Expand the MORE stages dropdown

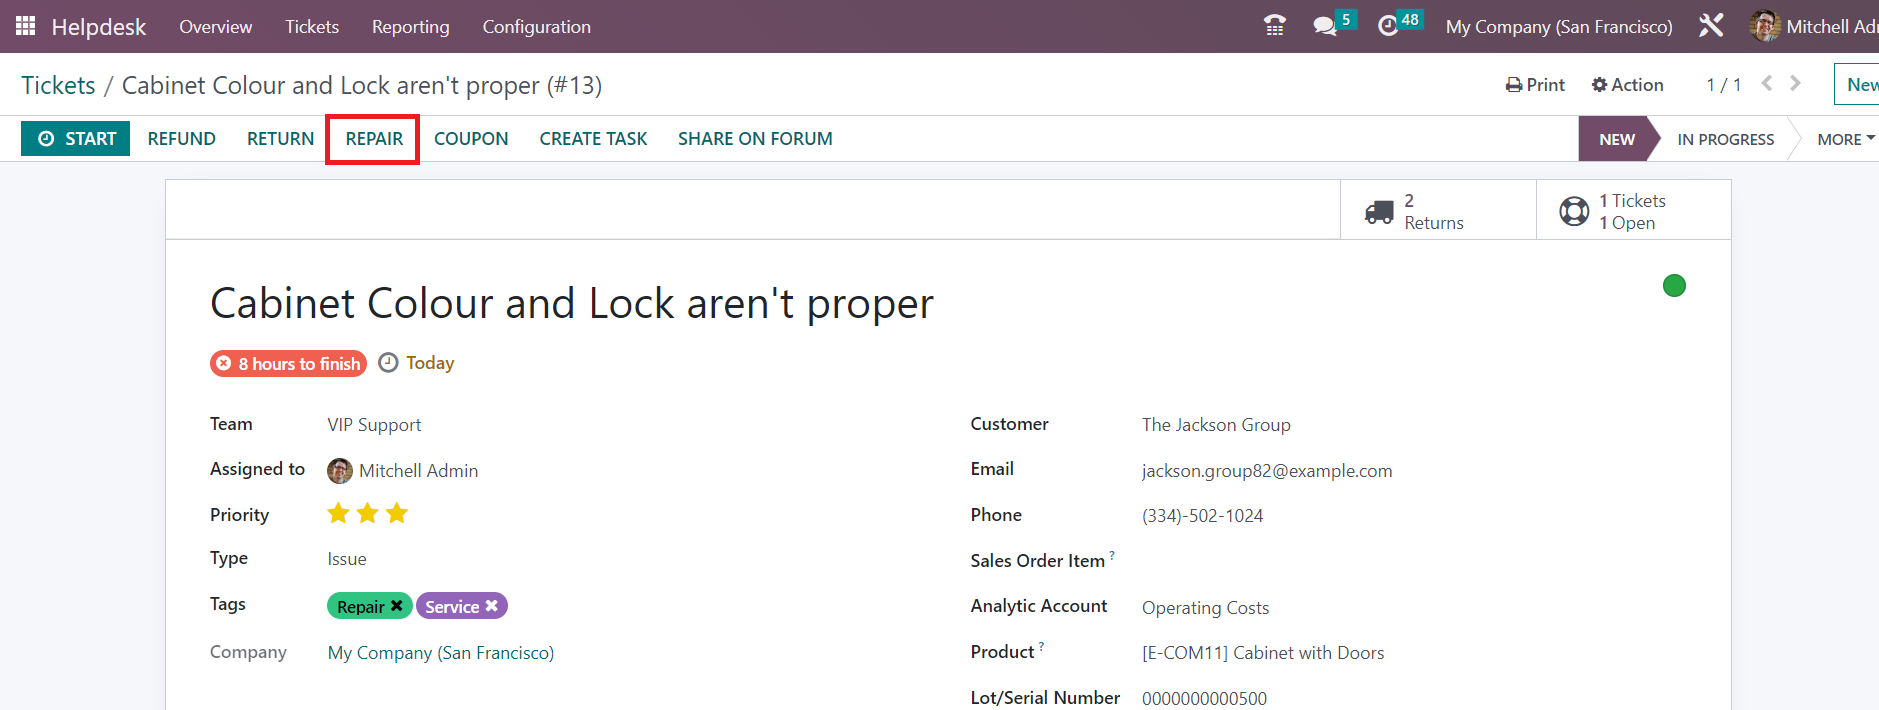point(1845,139)
